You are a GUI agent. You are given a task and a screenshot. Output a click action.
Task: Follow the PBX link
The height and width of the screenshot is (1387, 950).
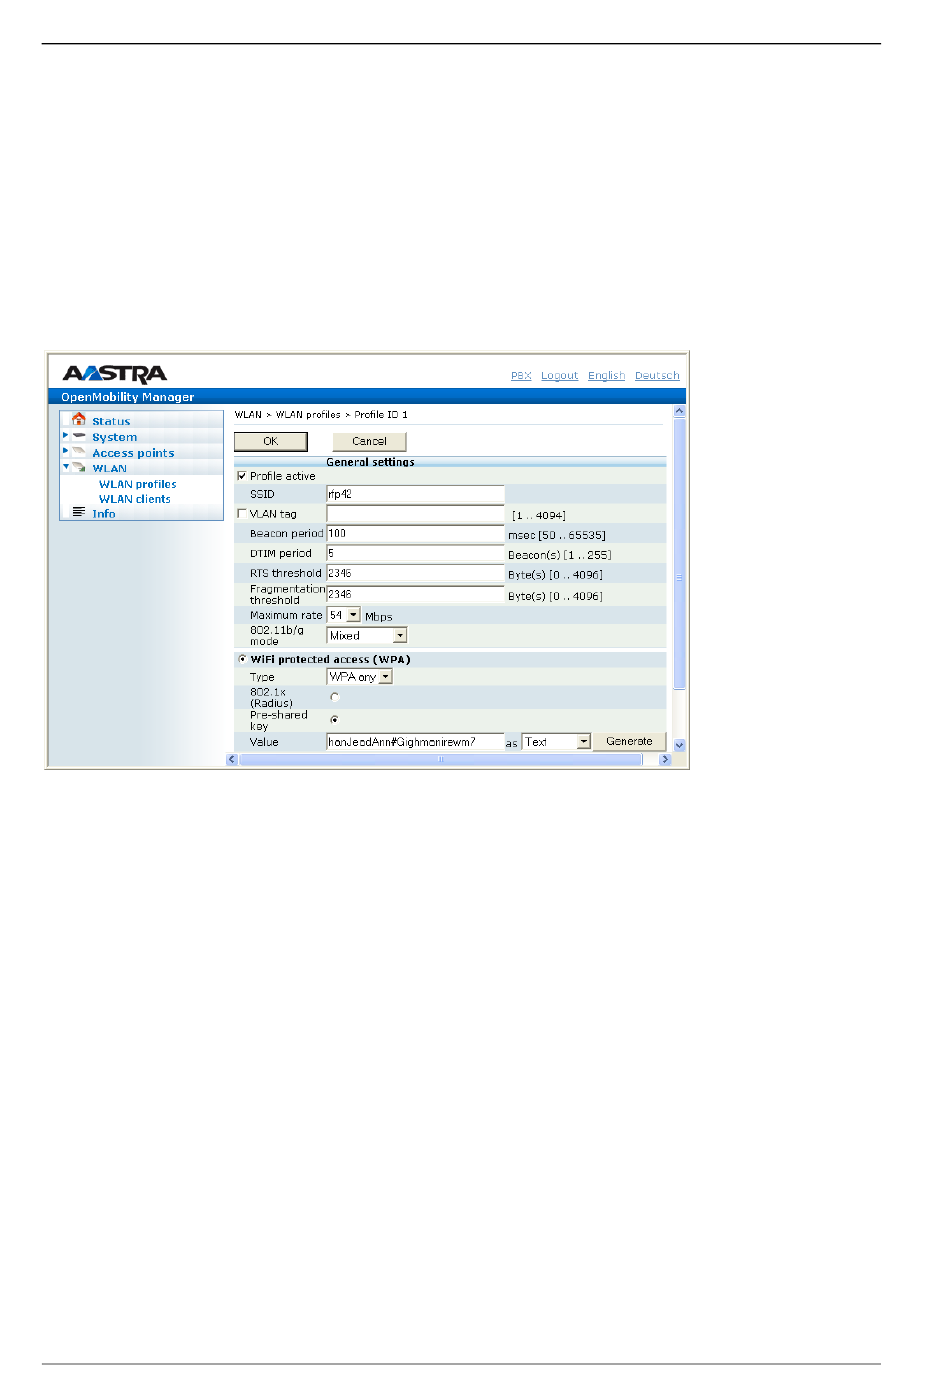[x=521, y=376]
